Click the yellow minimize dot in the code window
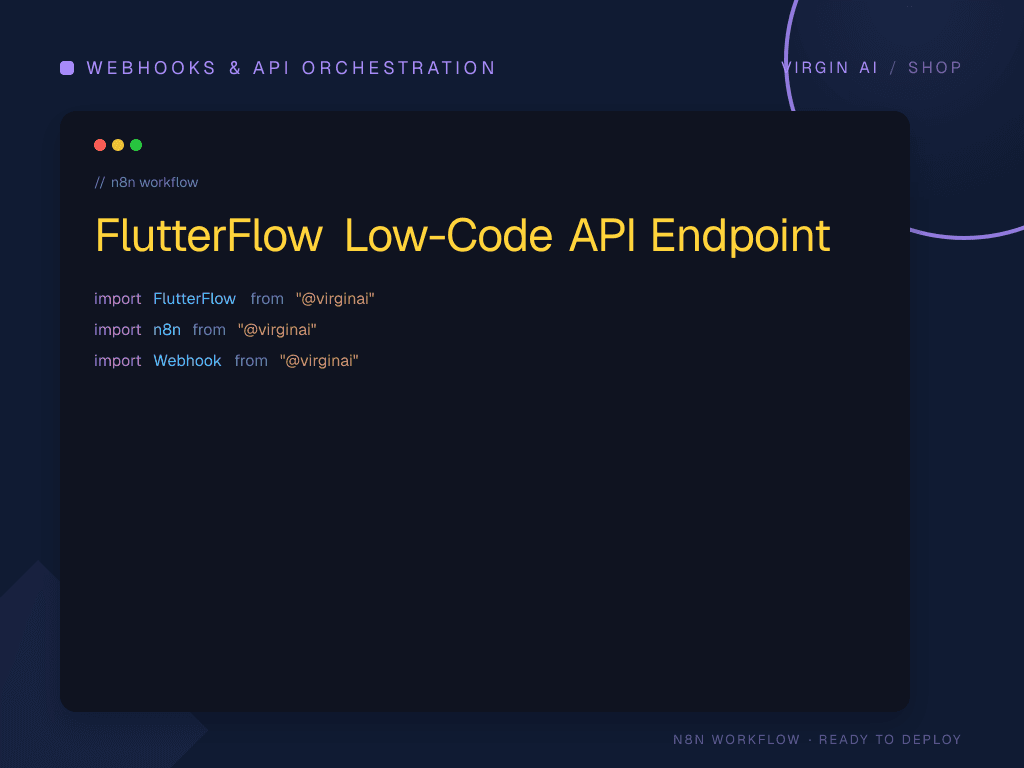The height and width of the screenshot is (768, 1024). [x=118, y=145]
